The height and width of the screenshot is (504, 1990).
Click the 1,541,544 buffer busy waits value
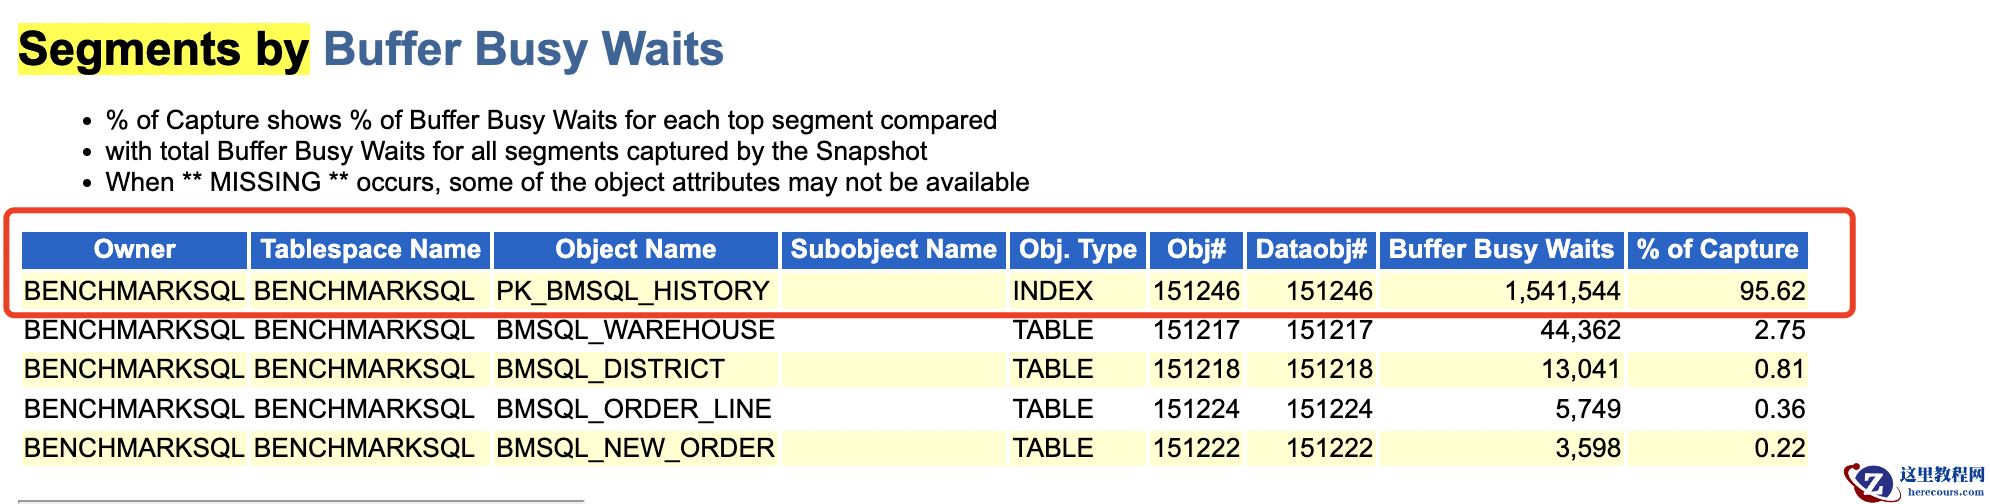[1562, 291]
